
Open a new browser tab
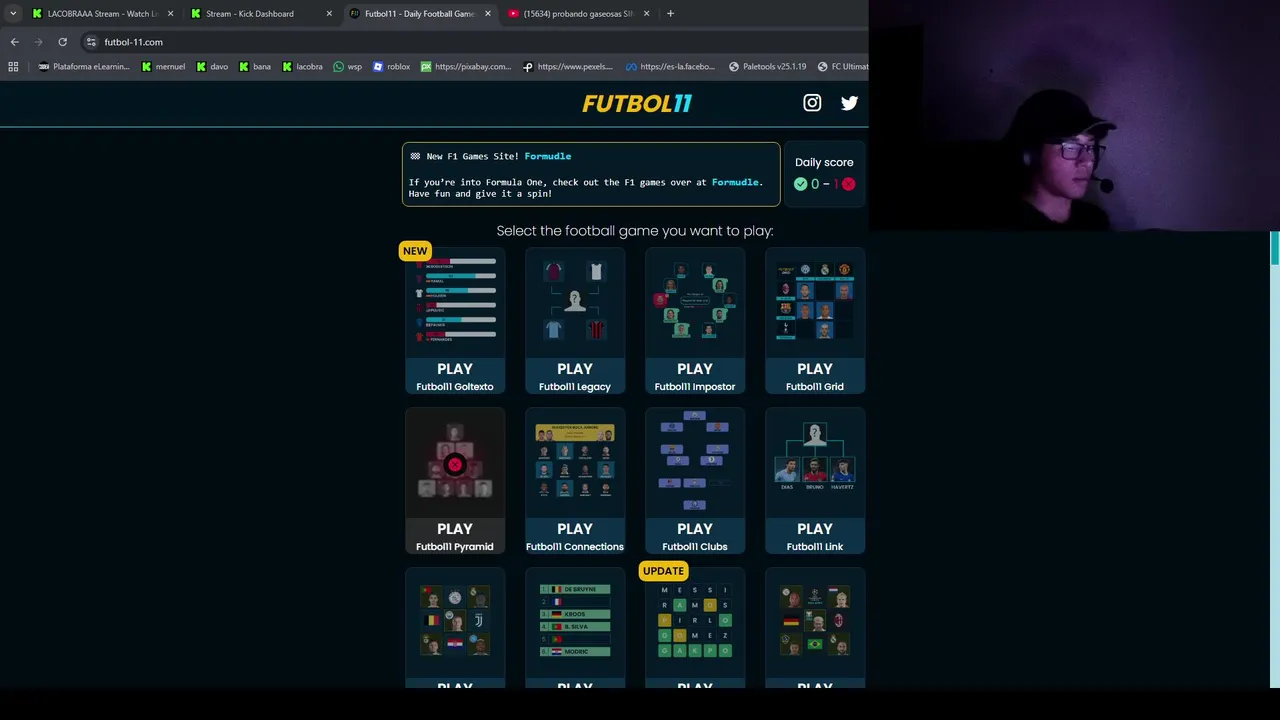[x=670, y=13]
